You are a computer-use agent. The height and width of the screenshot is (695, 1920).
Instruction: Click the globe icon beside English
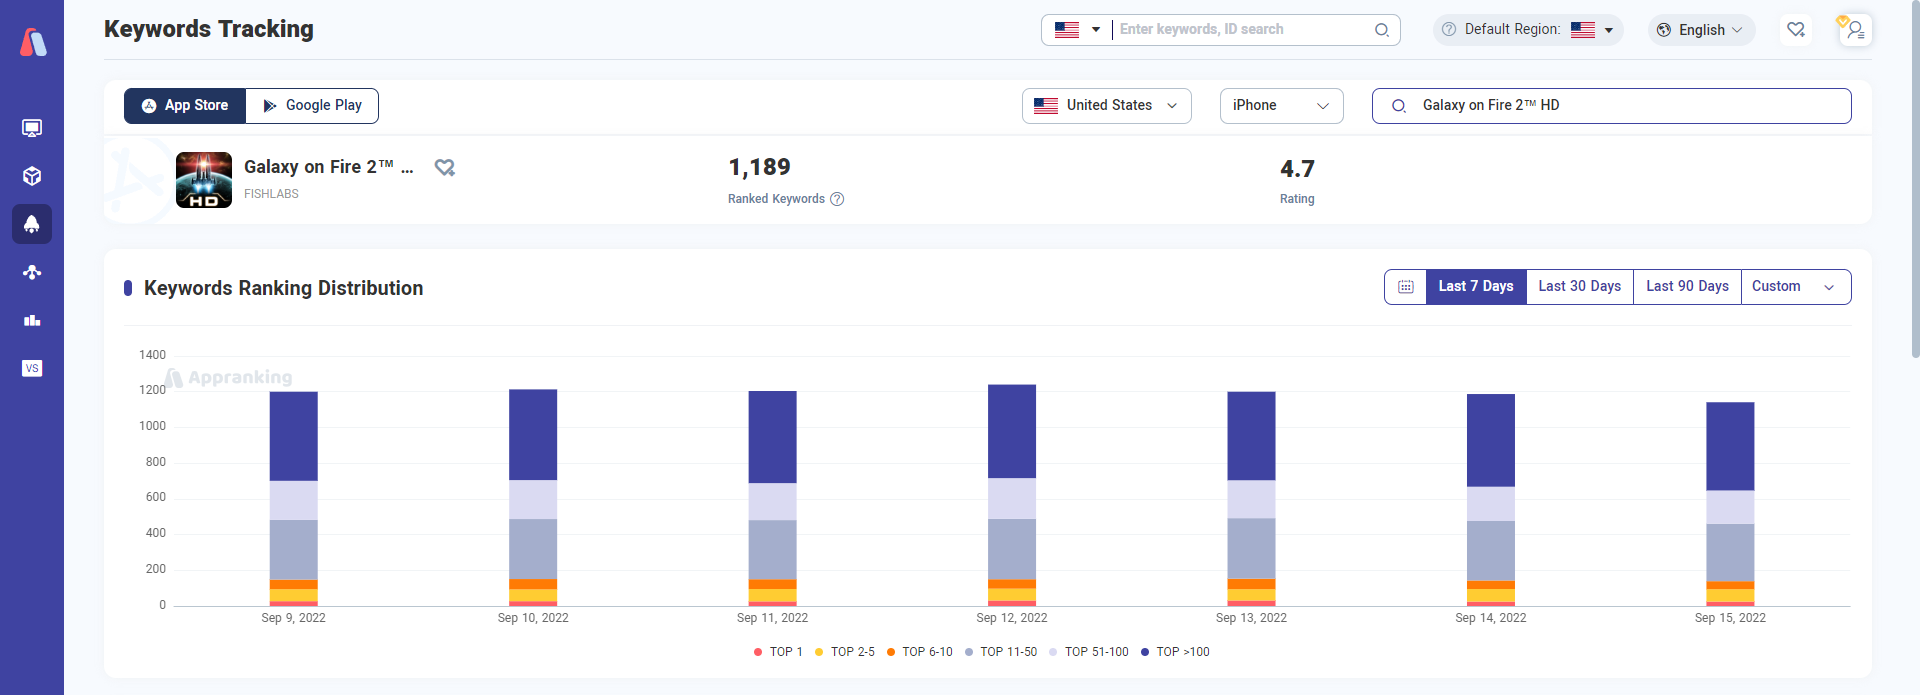tap(1664, 30)
